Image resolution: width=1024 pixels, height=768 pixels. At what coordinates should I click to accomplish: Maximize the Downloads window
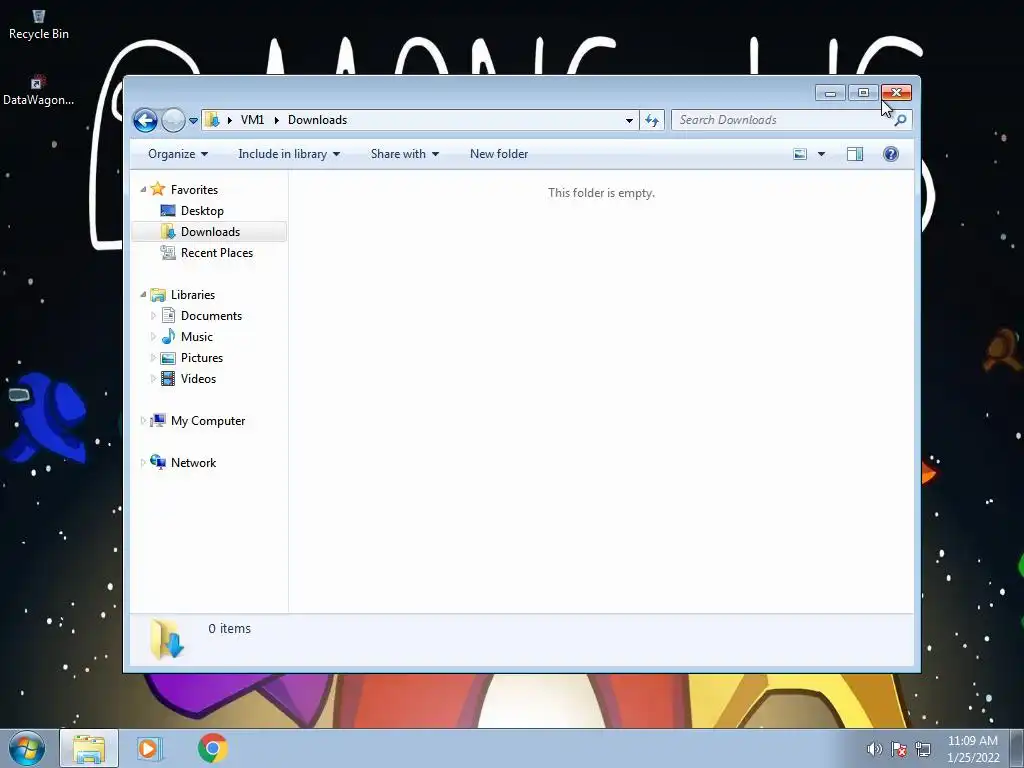tap(863, 93)
